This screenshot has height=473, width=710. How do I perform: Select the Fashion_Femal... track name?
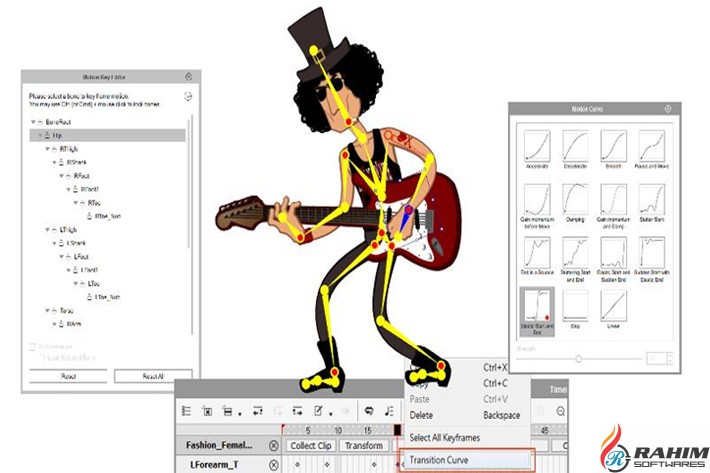(x=219, y=445)
